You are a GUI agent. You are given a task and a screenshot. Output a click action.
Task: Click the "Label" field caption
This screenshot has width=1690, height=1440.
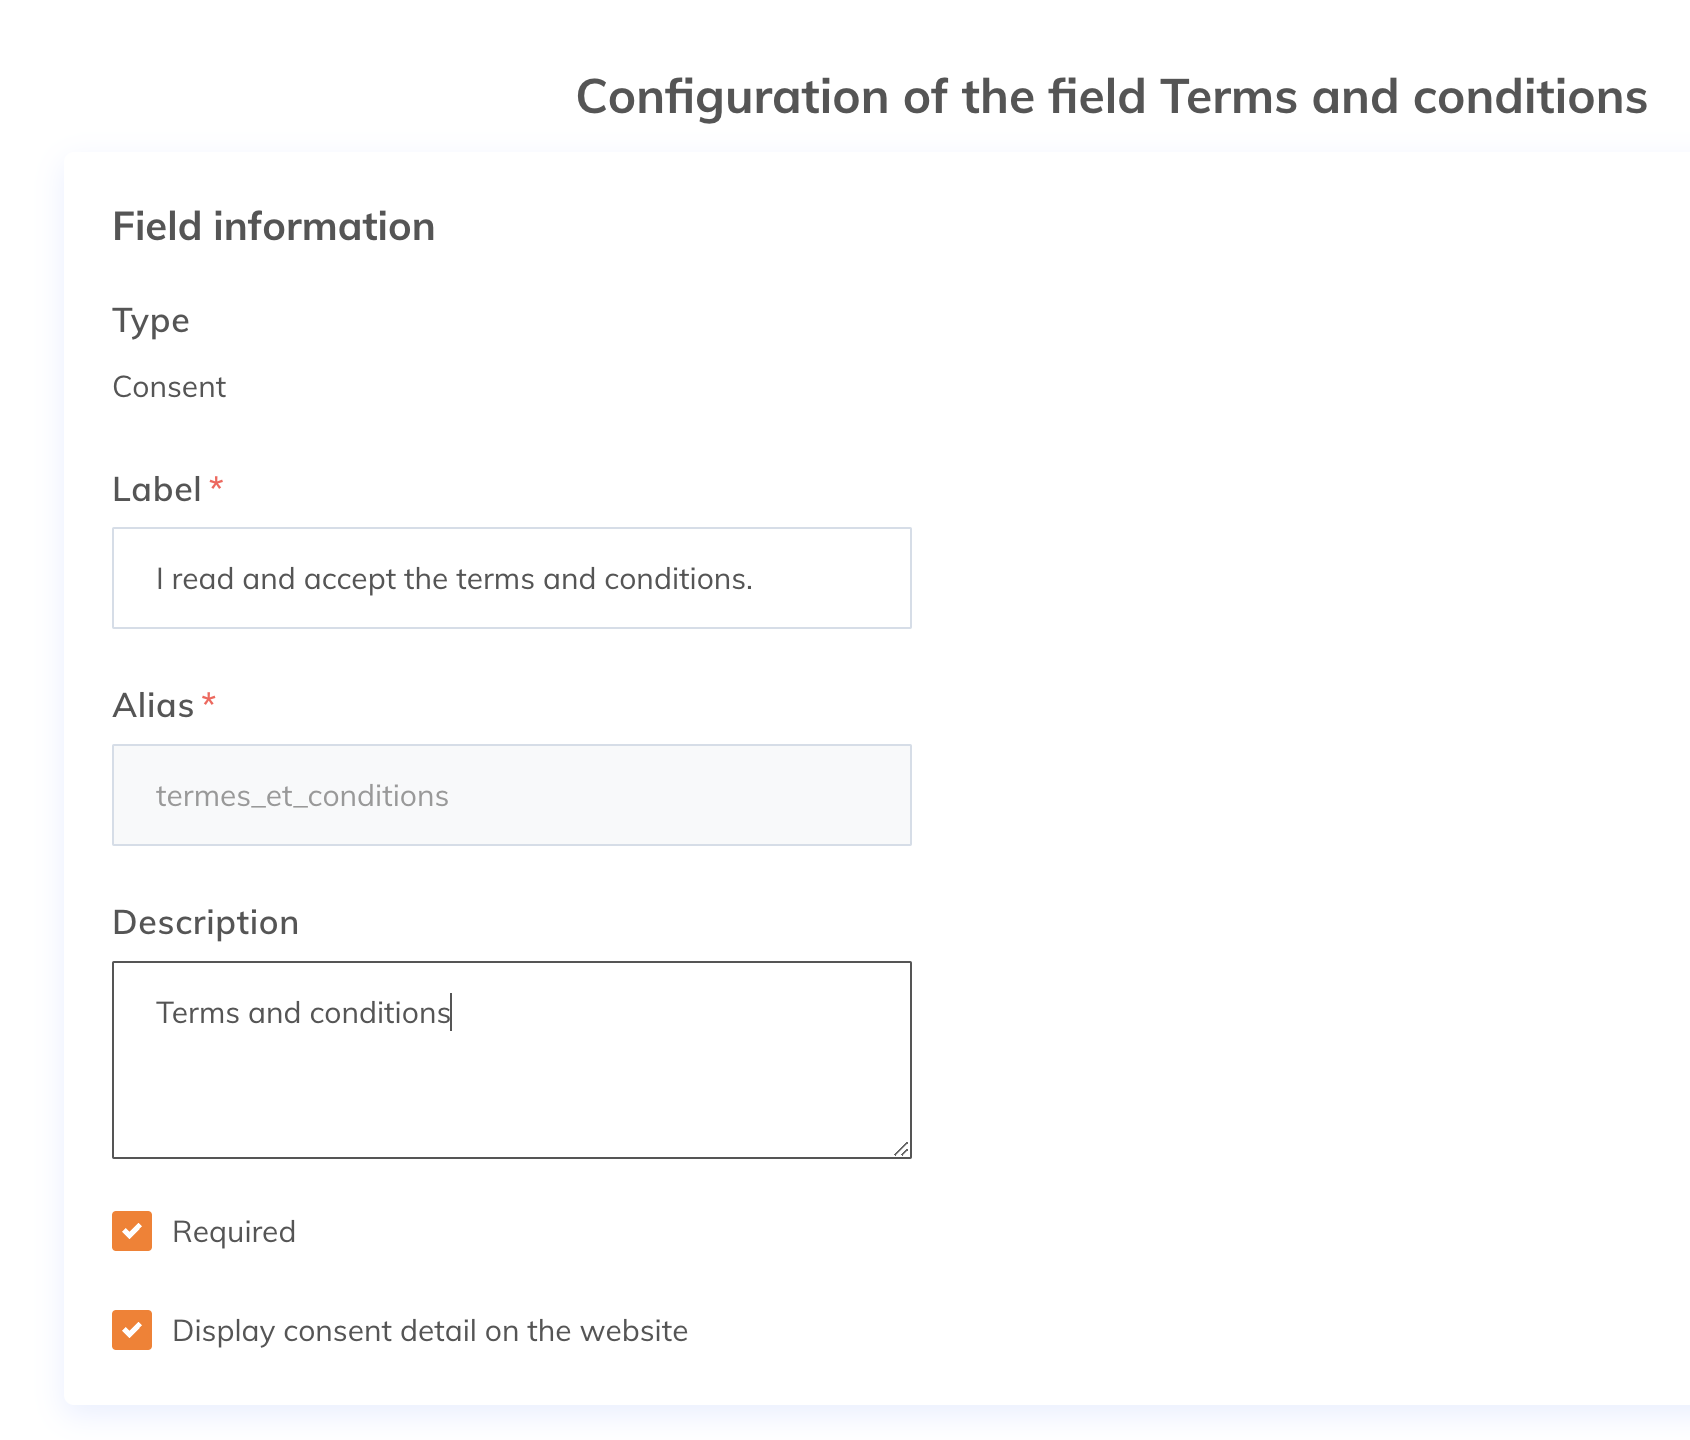pos(157,489)
